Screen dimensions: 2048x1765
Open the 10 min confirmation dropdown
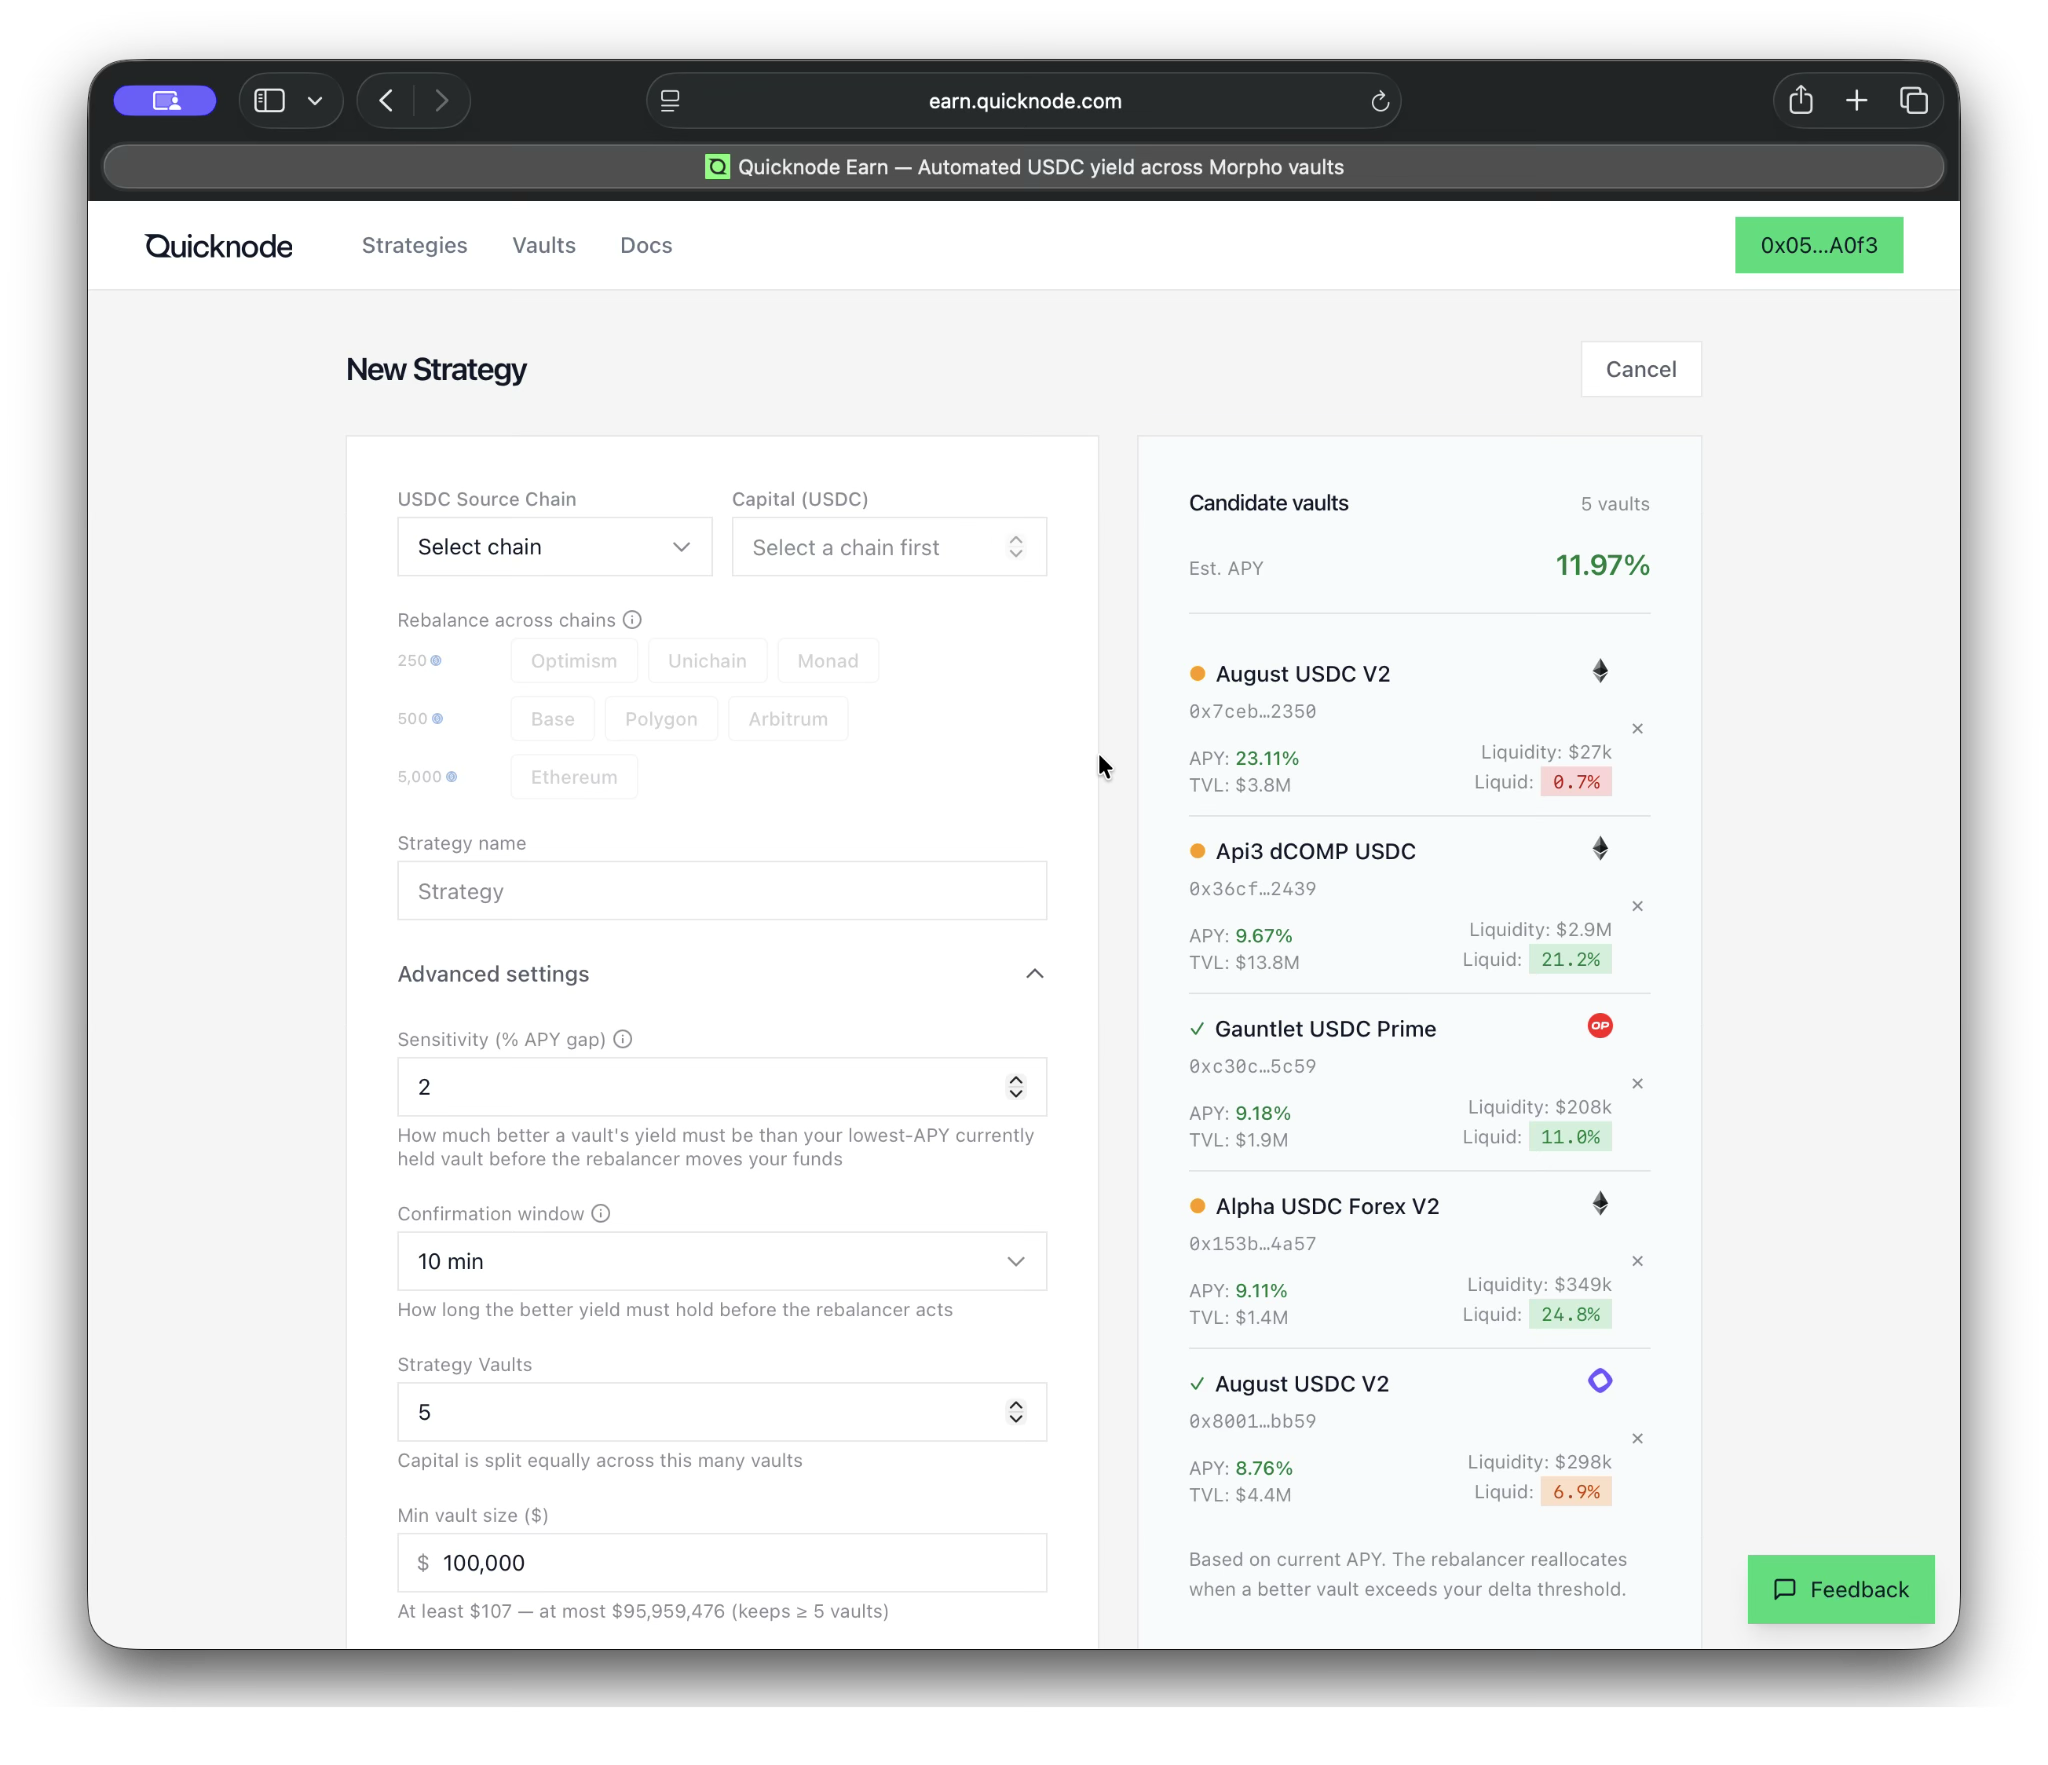[722, 1261]
